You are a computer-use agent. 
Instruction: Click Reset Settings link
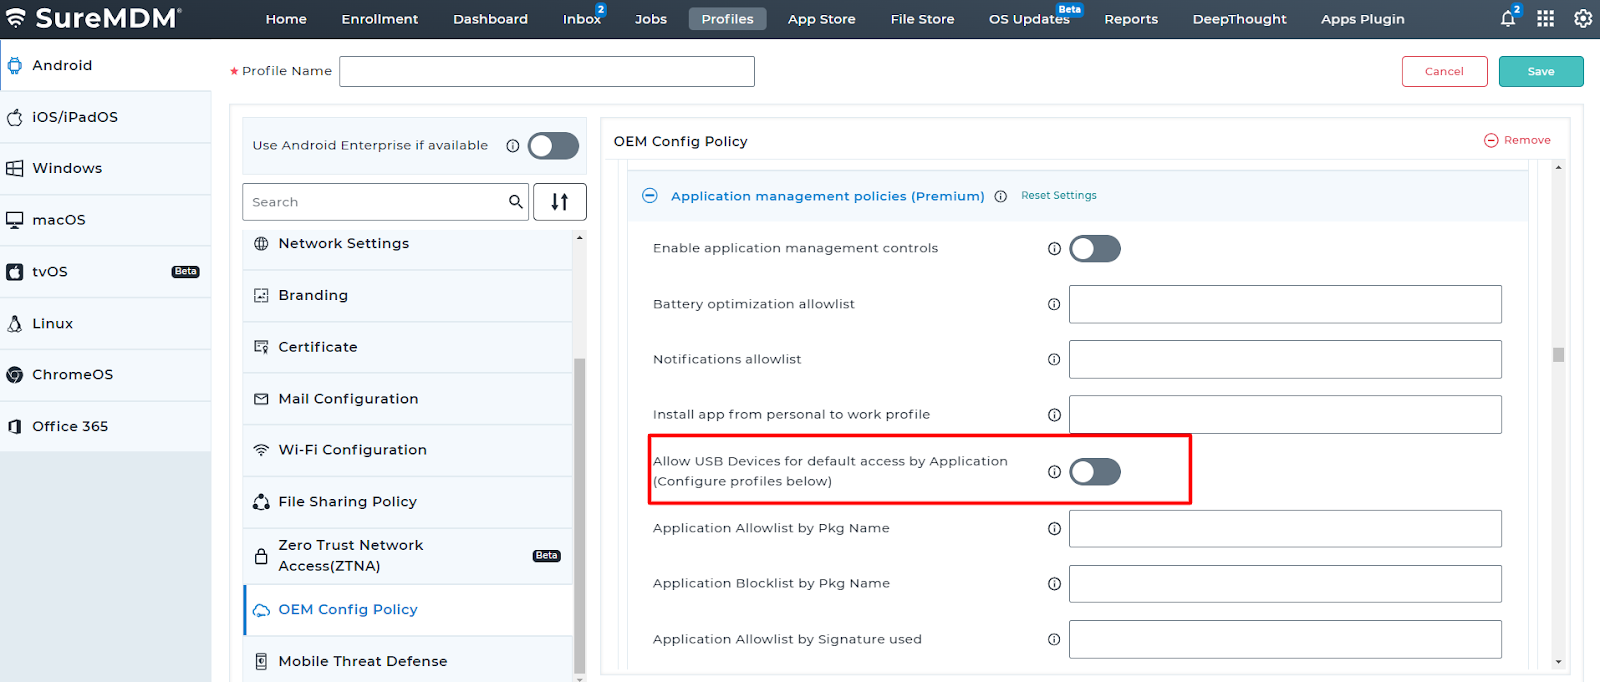pyautogui.click(x=1059, y=196)
